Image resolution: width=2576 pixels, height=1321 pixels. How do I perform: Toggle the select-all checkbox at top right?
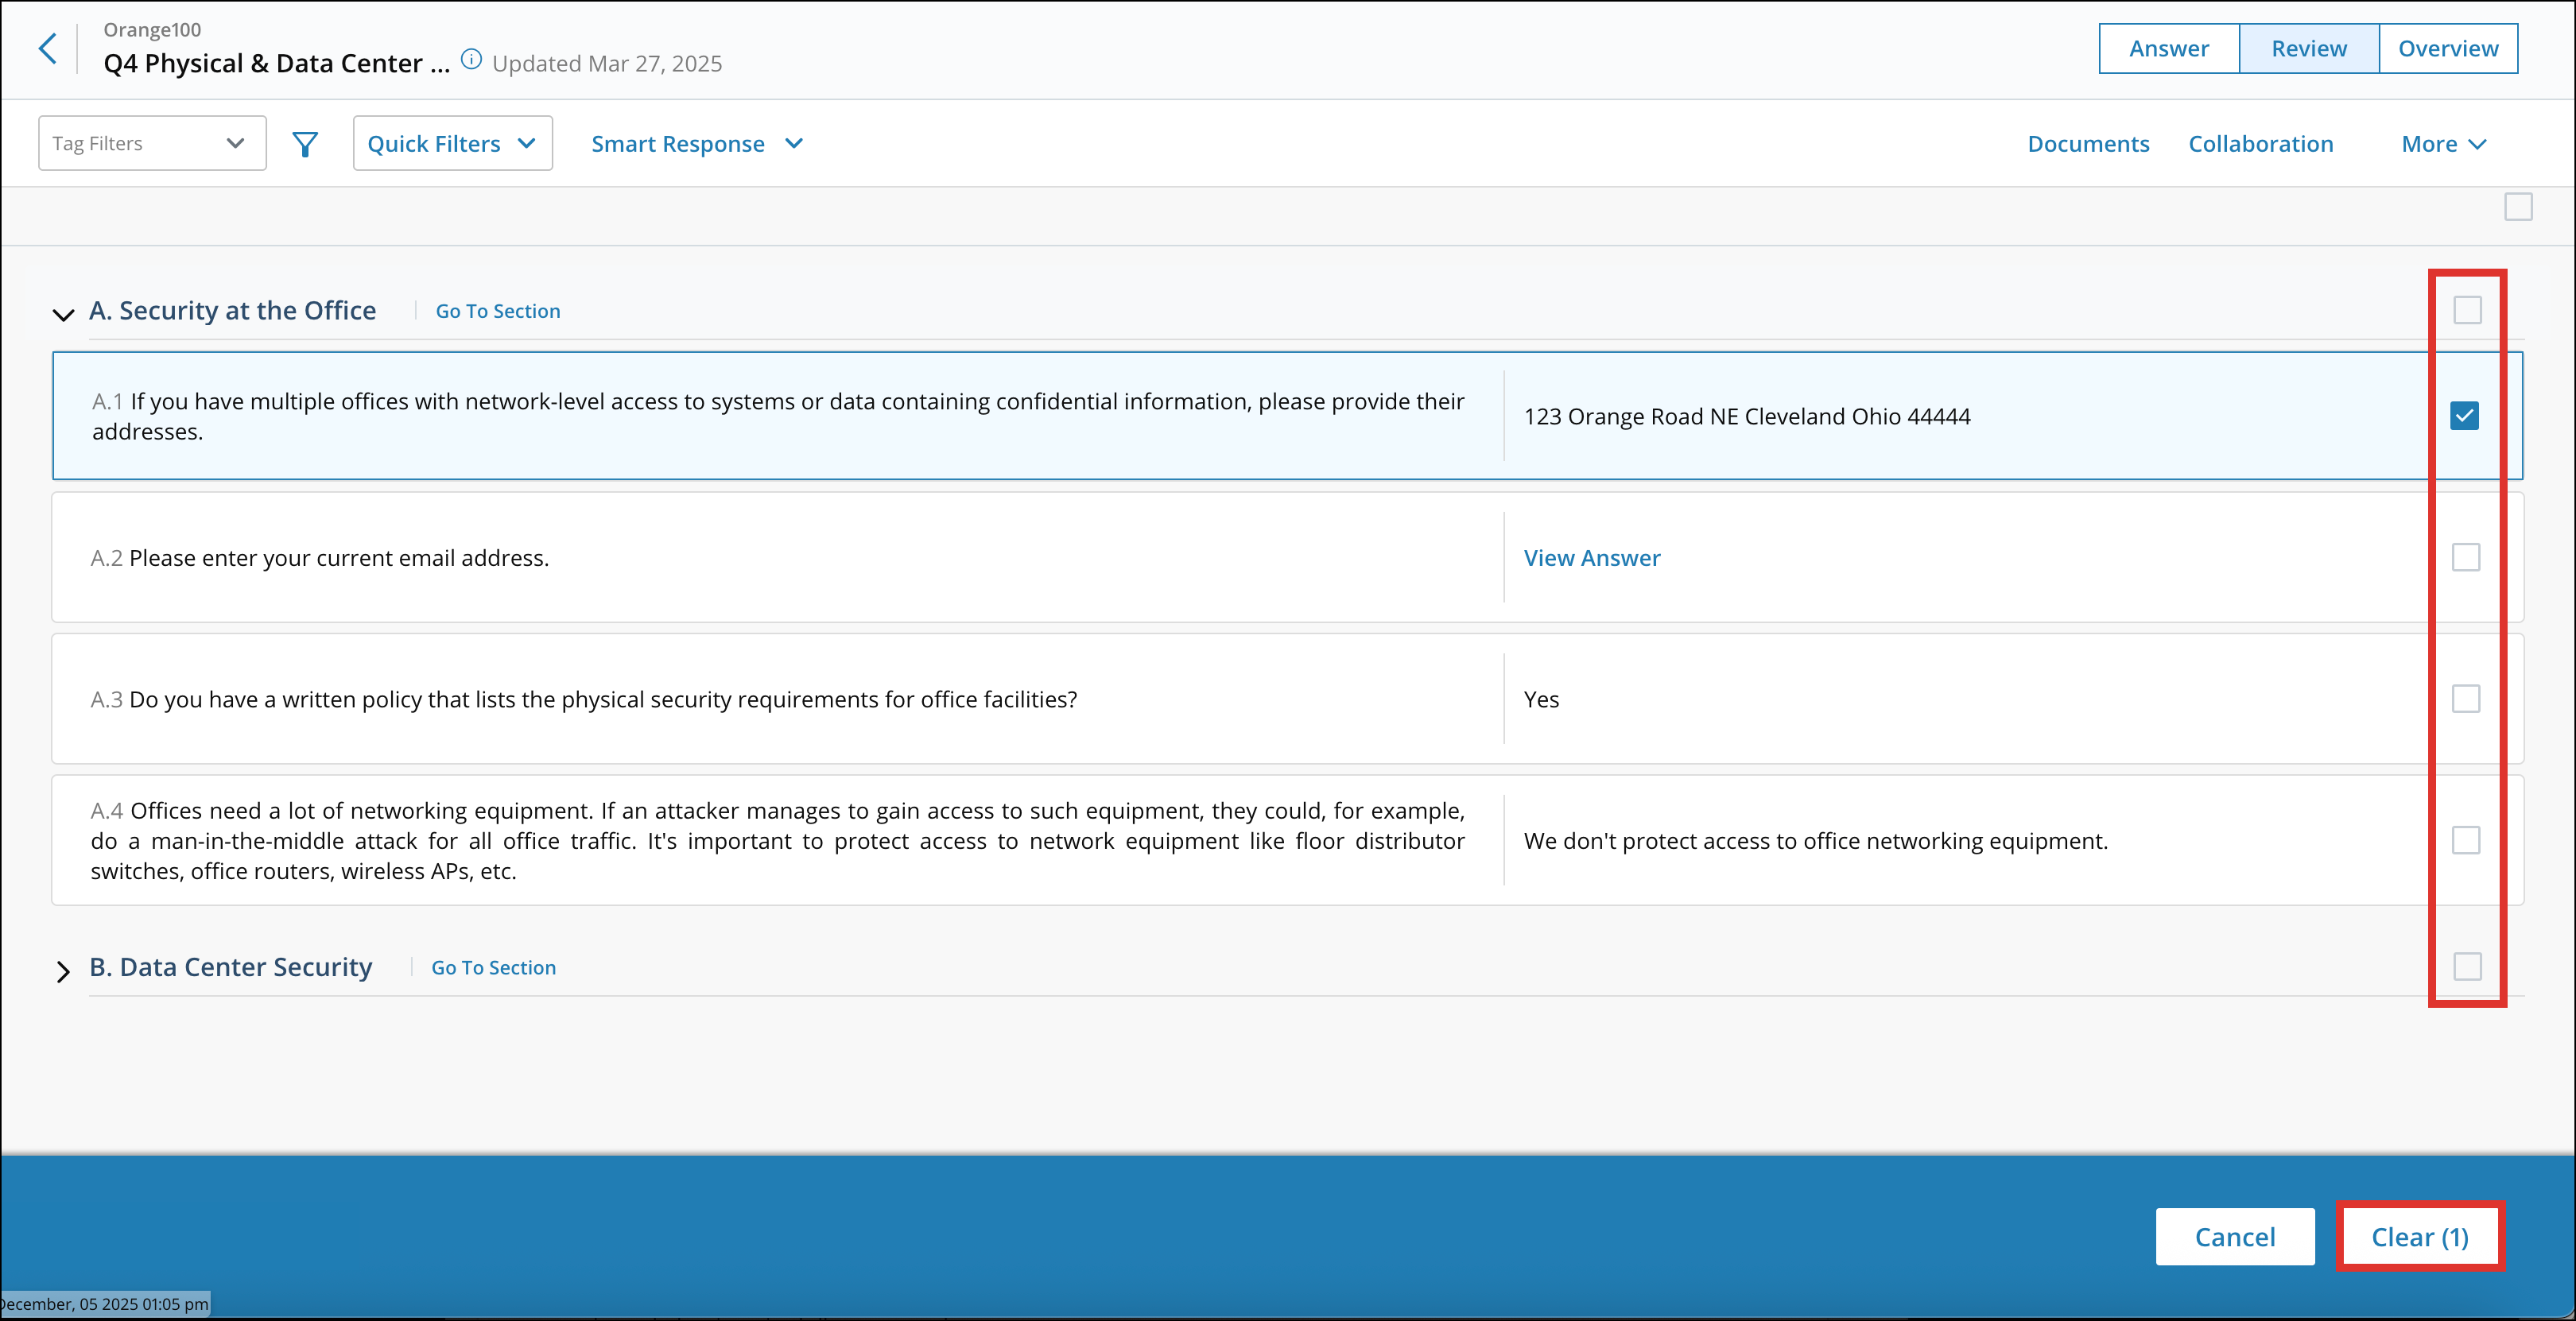pyautogui.click(x=2519, y=206)
